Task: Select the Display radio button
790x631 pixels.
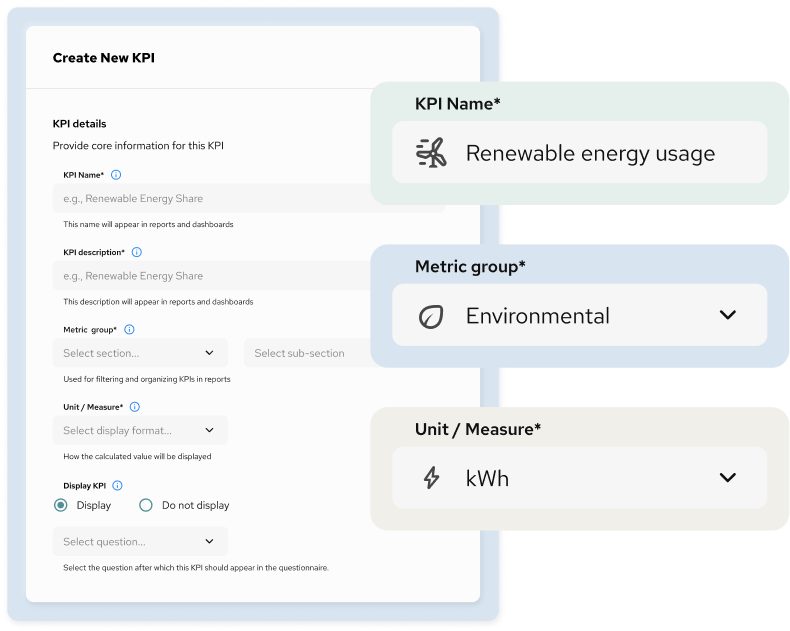Action: [x=61, y=505]
